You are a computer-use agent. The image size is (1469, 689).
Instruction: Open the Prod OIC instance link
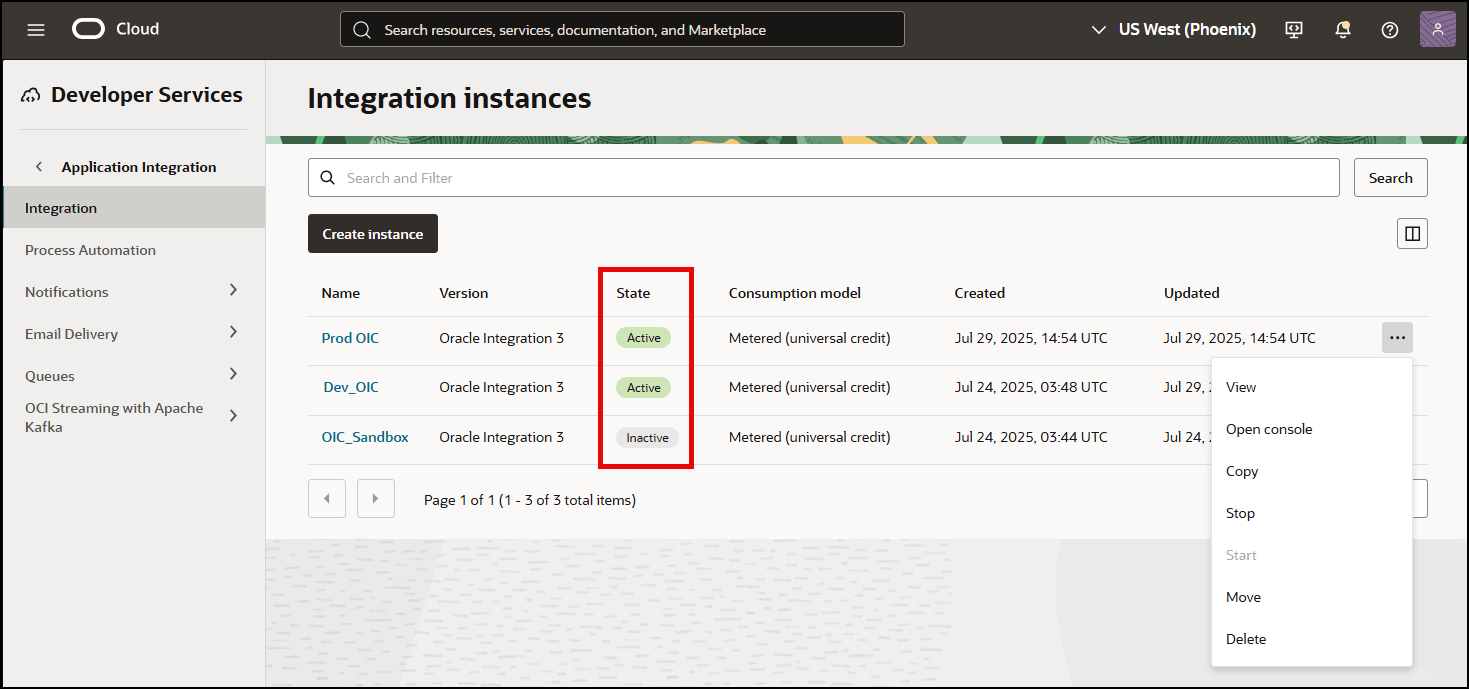(350, 337)
